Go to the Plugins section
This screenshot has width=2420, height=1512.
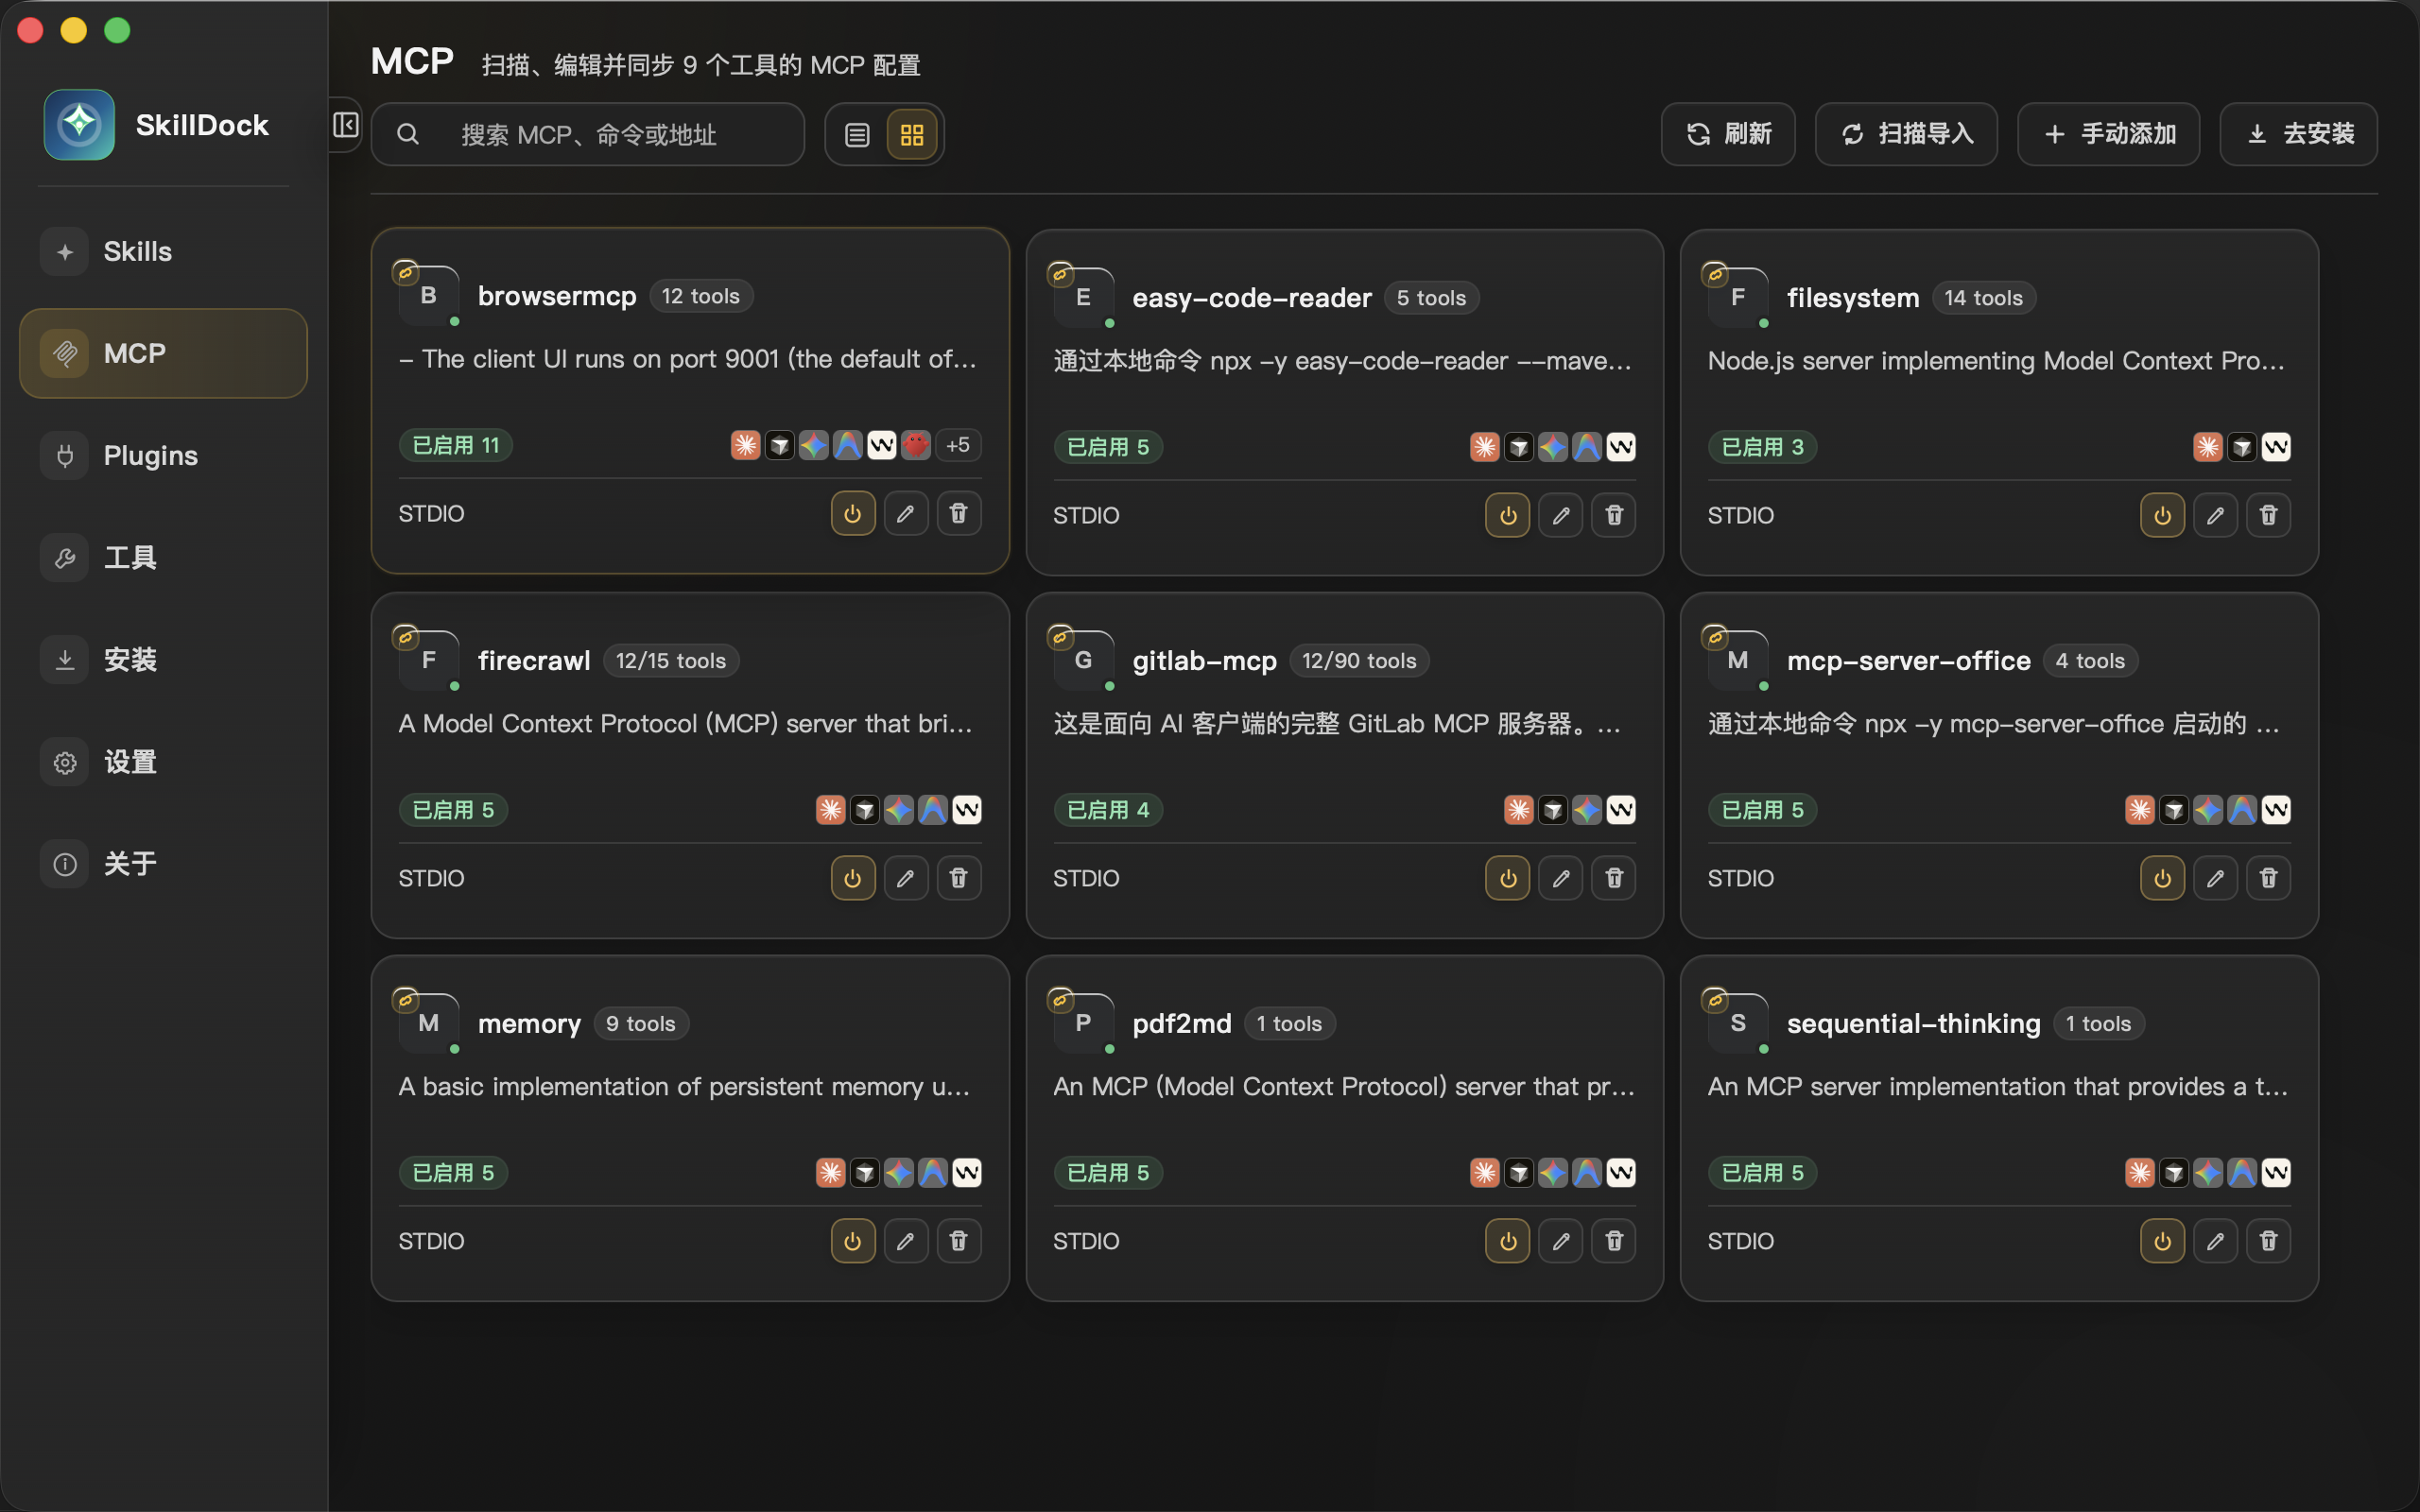pyautogui.click(x=163, y=455)
